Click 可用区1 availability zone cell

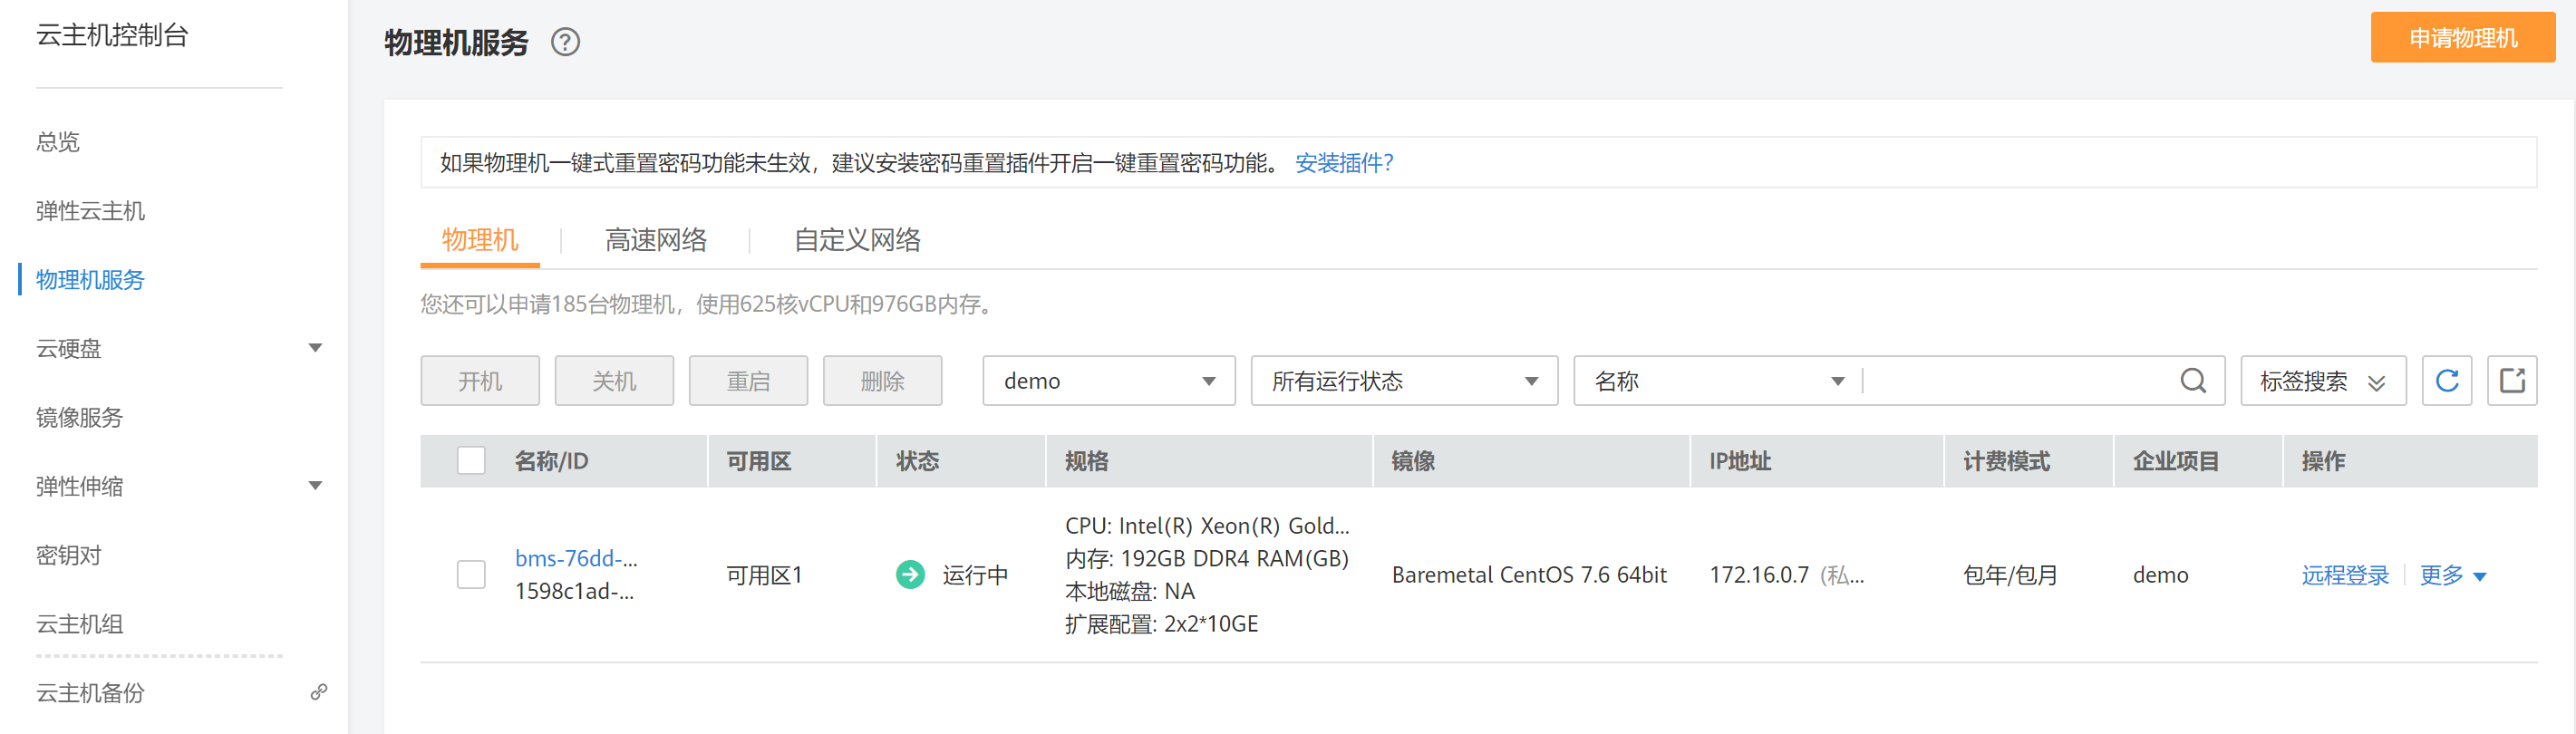click(x=764, y=575)
